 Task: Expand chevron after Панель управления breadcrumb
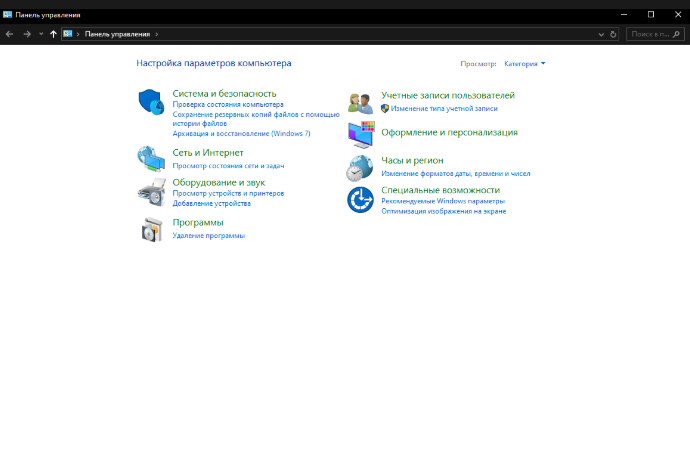tap(156, 34)
